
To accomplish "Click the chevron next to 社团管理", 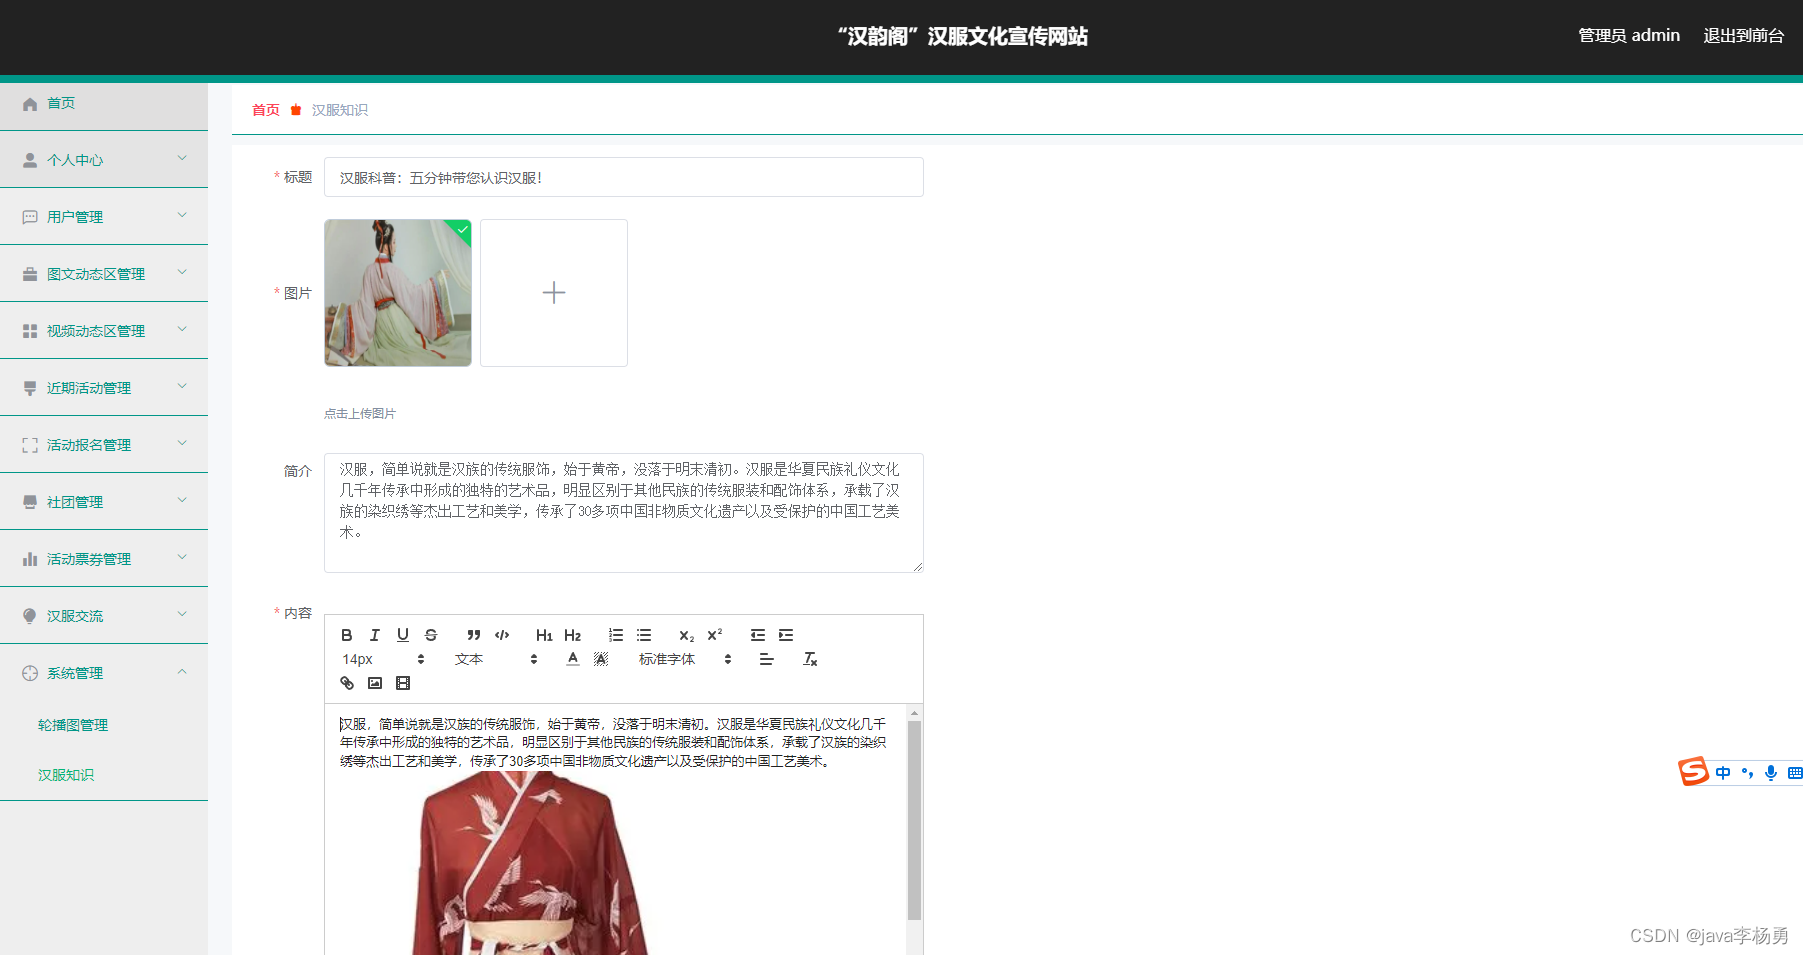I will point(182,500).
